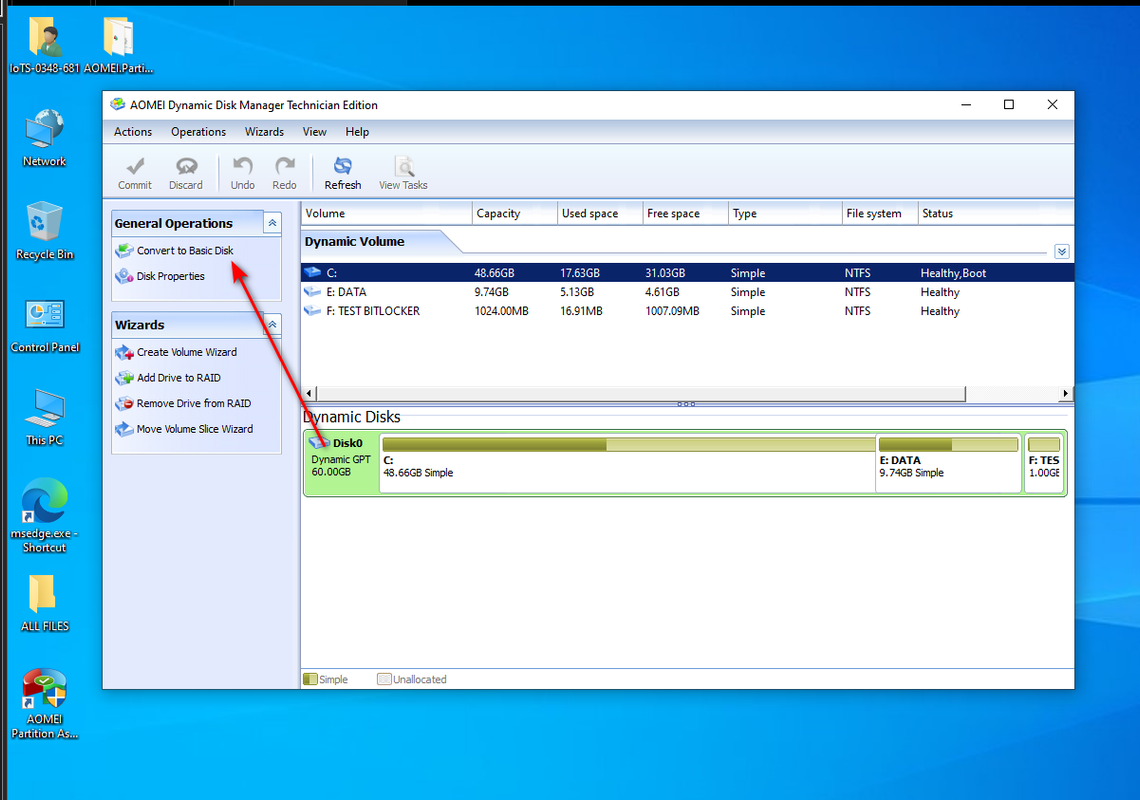Screen dimensions: 1140x800
Task: Click the 'Healthy,Boot' status cell
Action: coord(953,273)
